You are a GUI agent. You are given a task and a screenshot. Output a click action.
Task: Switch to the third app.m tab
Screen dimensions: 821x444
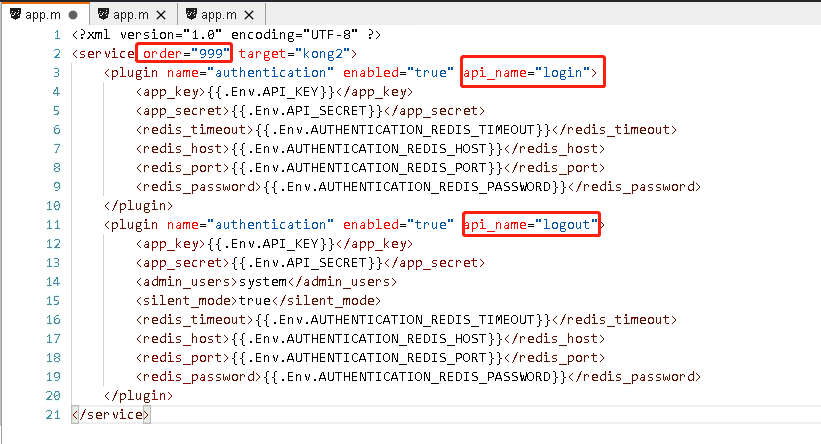pyautogui.click(x=218, y=15)
